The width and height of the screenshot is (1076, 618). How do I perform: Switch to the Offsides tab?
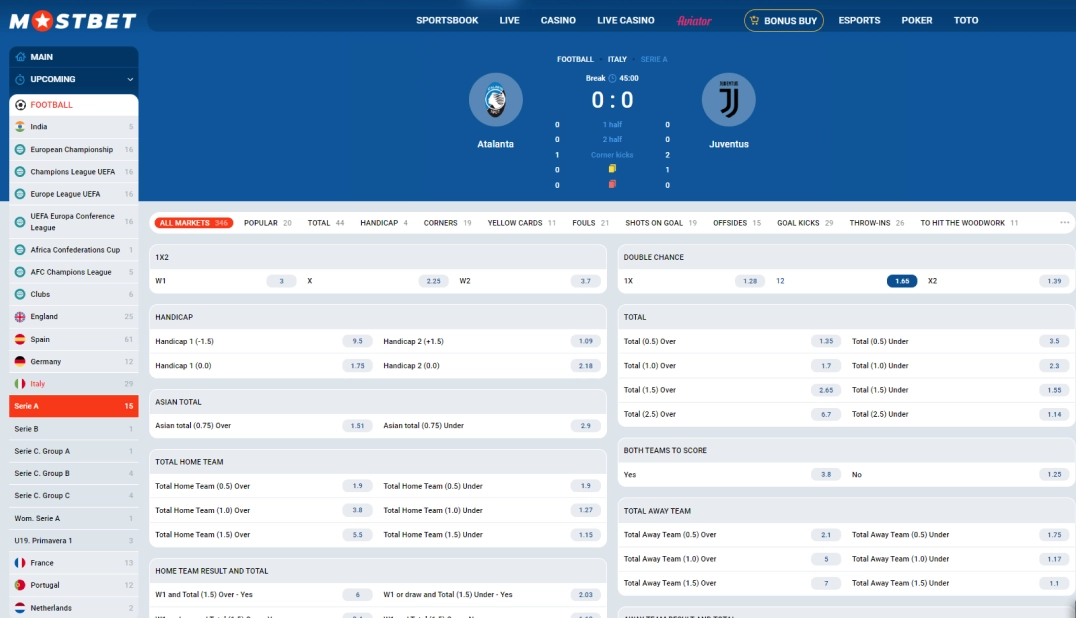pos(737,223)
